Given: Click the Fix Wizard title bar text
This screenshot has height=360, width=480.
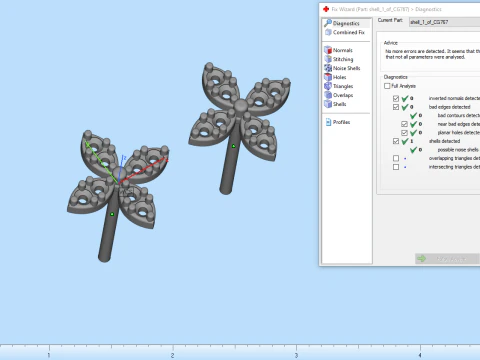Looking at the screenshot, I should pos(386,9).
